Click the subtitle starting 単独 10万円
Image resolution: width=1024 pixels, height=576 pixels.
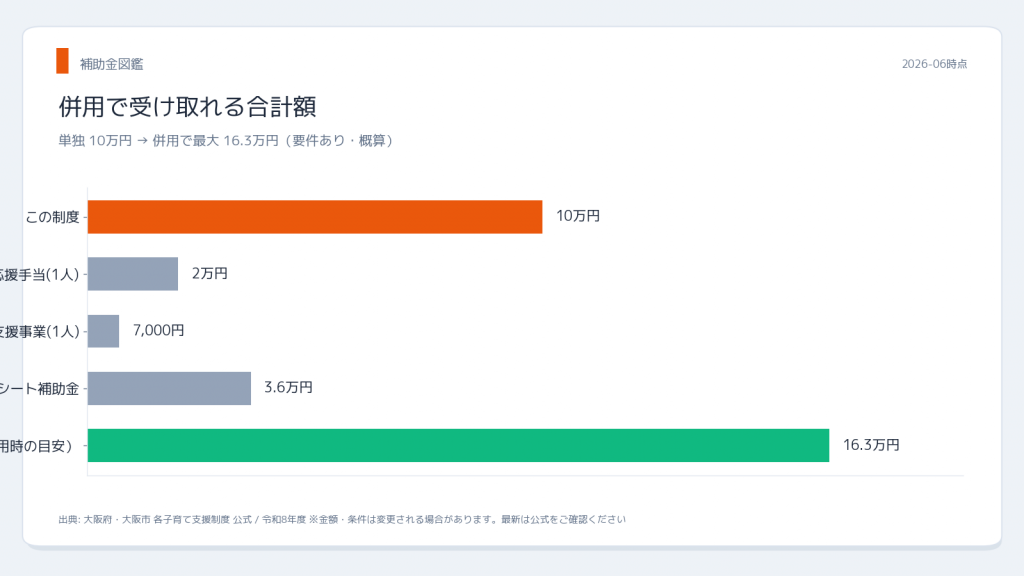[226, 140]
